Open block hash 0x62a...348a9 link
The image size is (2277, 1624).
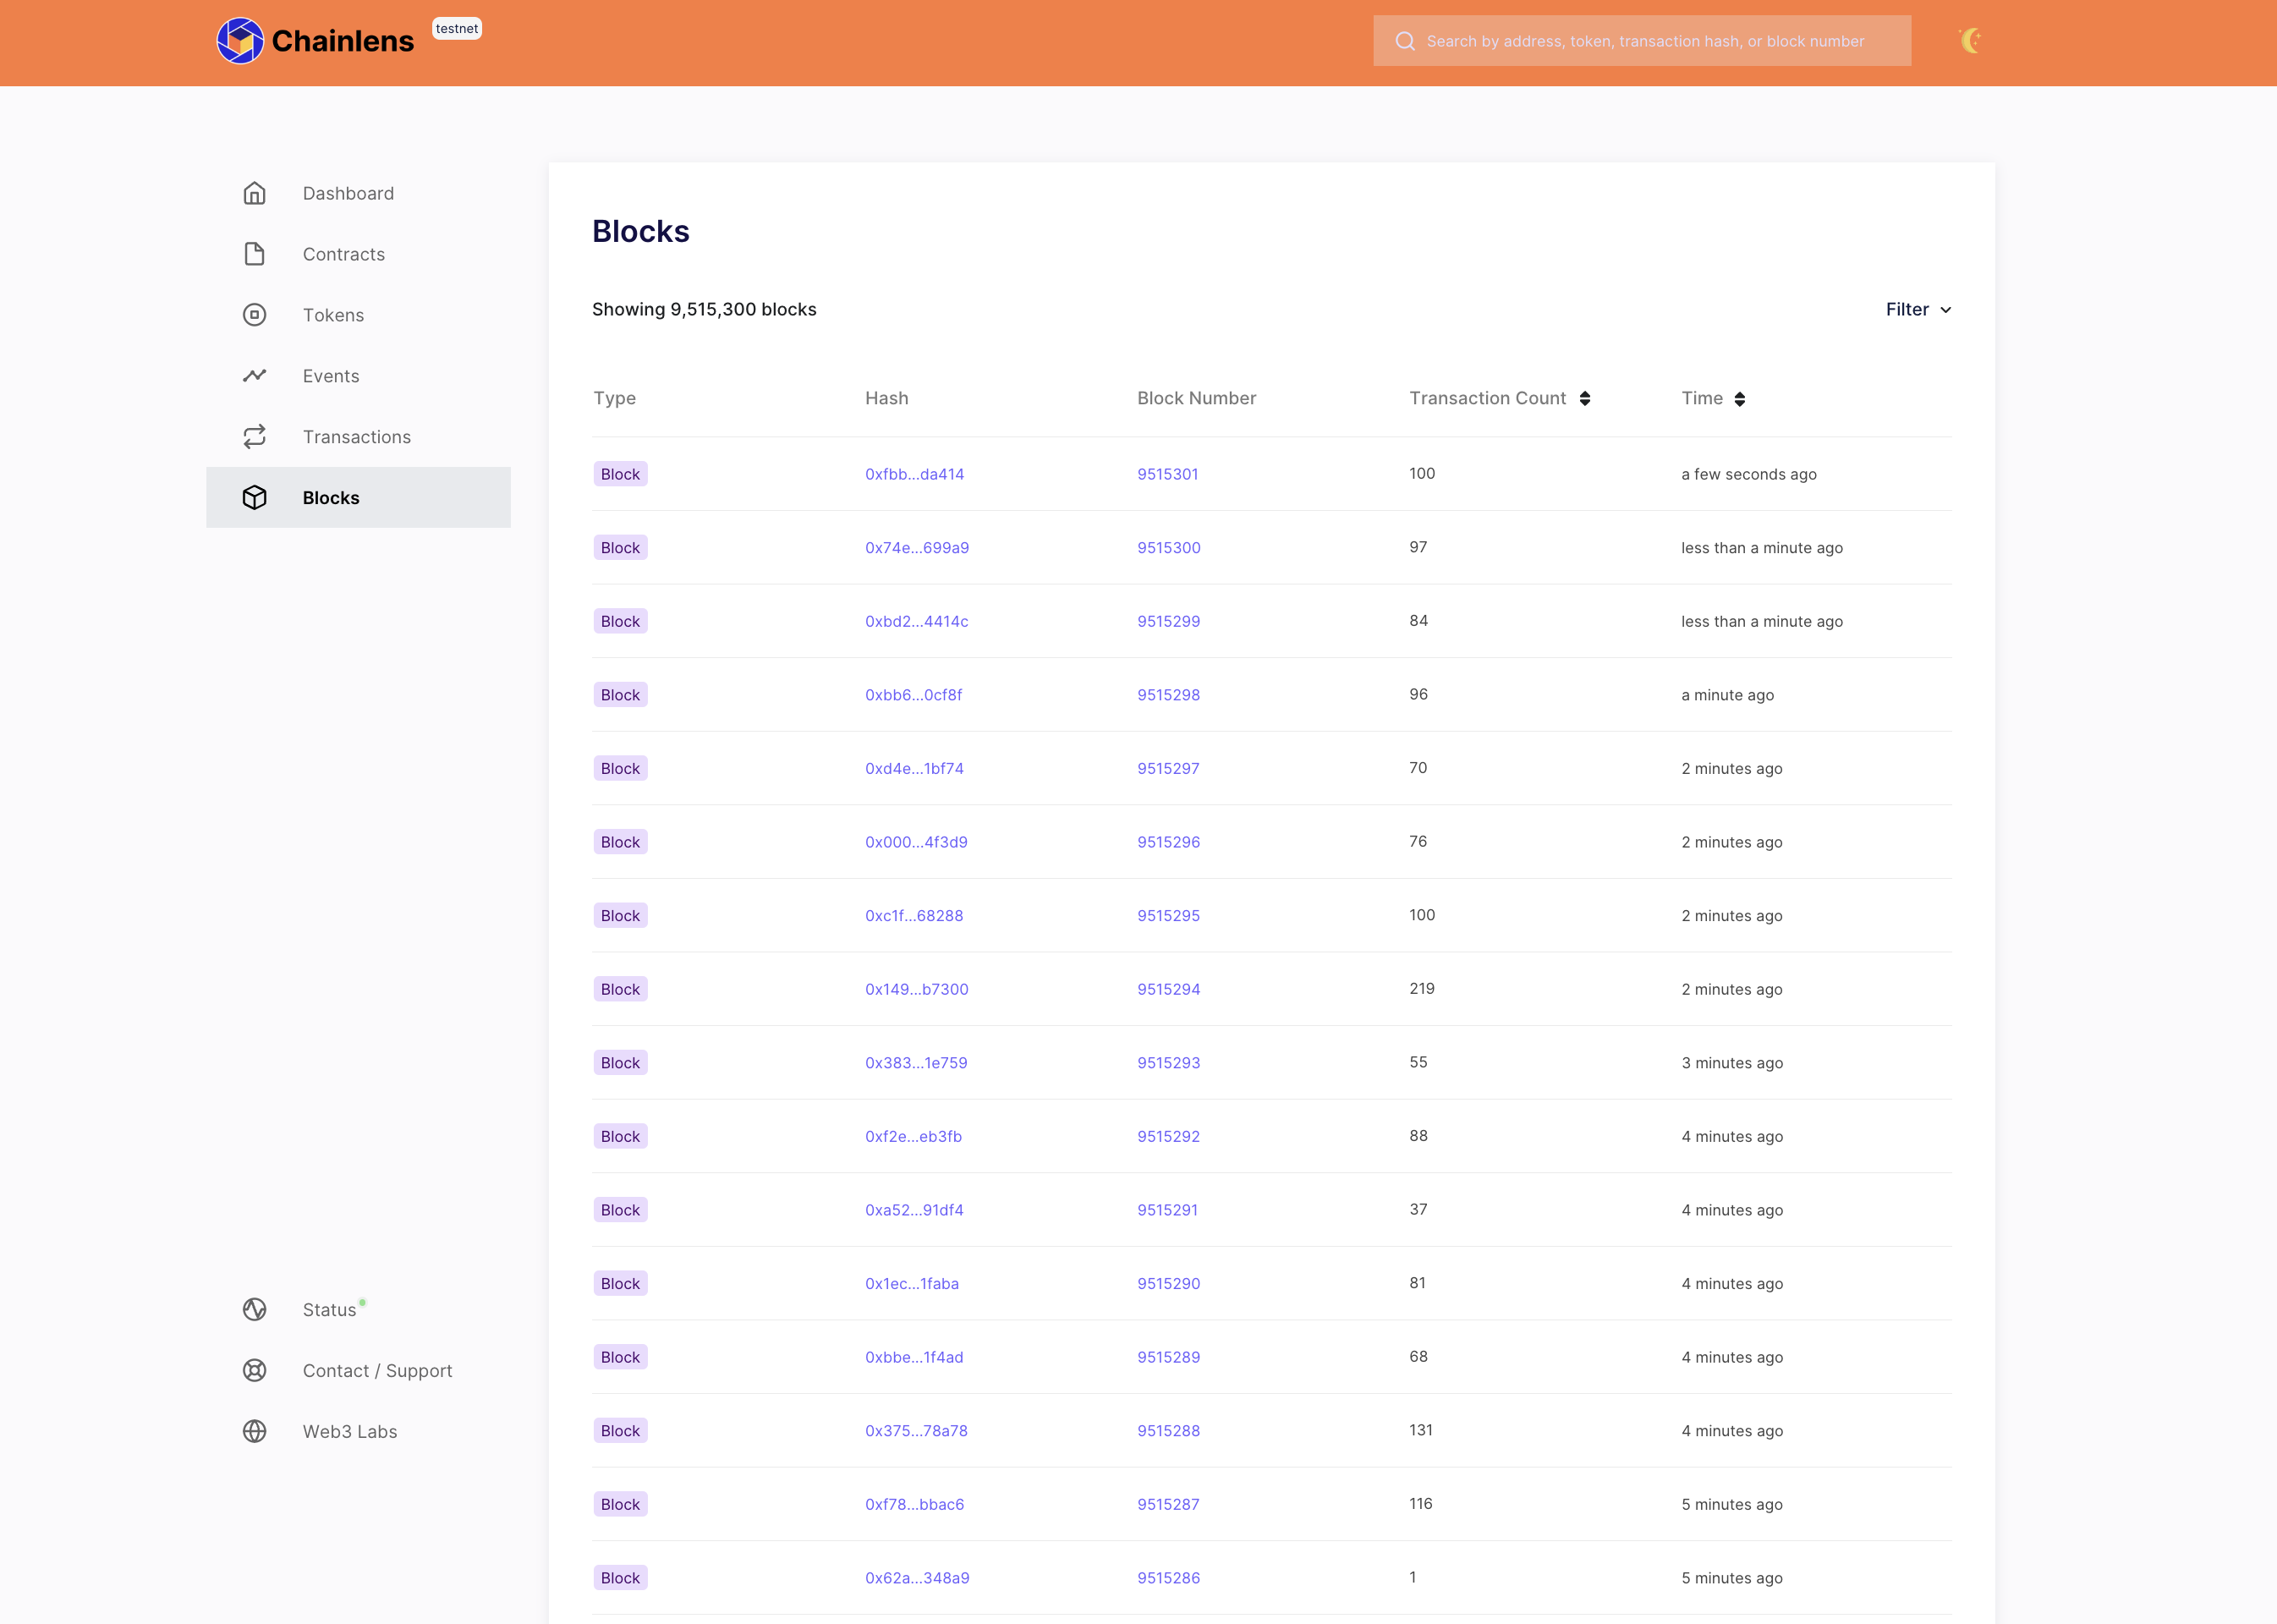tap(917, 1578)
